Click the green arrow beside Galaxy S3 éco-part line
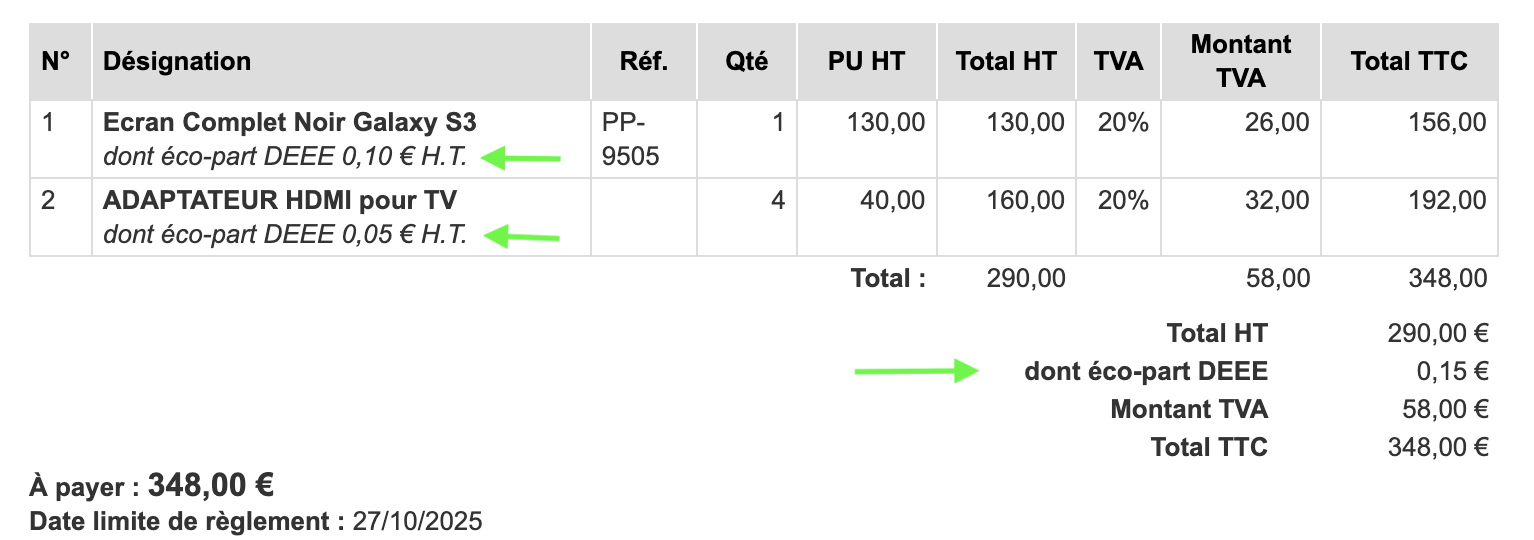This screenshot has width=1534, height=540. [x=521, y=157]
